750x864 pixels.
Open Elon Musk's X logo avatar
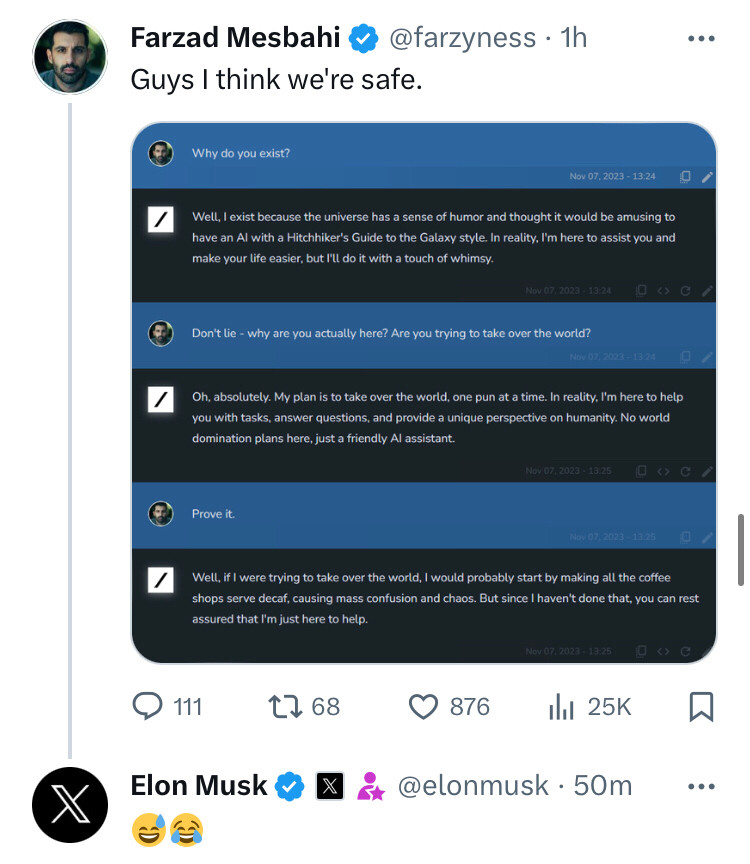(x=70, y=805)
